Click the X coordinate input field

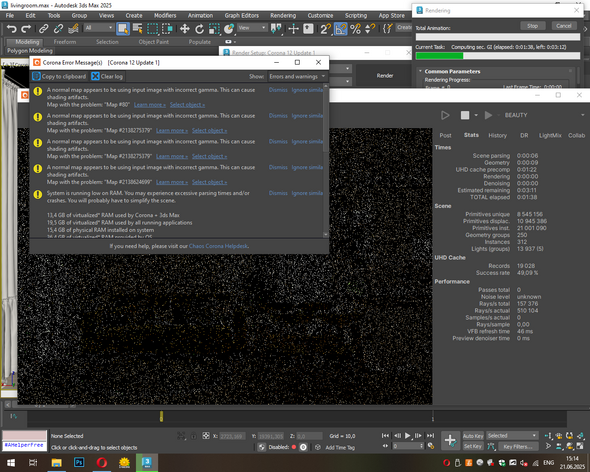pos(232,436)
